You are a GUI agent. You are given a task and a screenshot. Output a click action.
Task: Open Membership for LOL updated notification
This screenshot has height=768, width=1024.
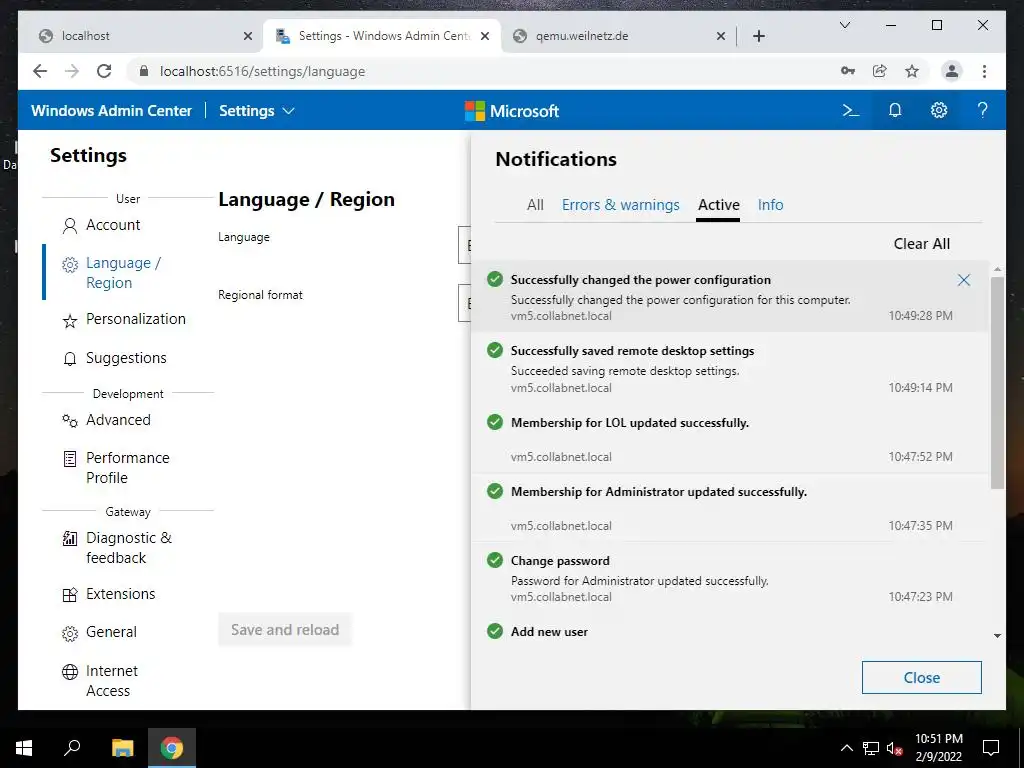[x=729, y=439]
